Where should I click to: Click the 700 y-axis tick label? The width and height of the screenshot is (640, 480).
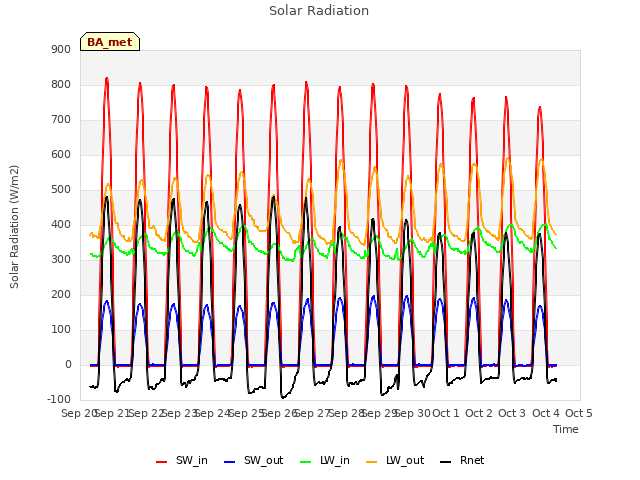tap(61, 120)
